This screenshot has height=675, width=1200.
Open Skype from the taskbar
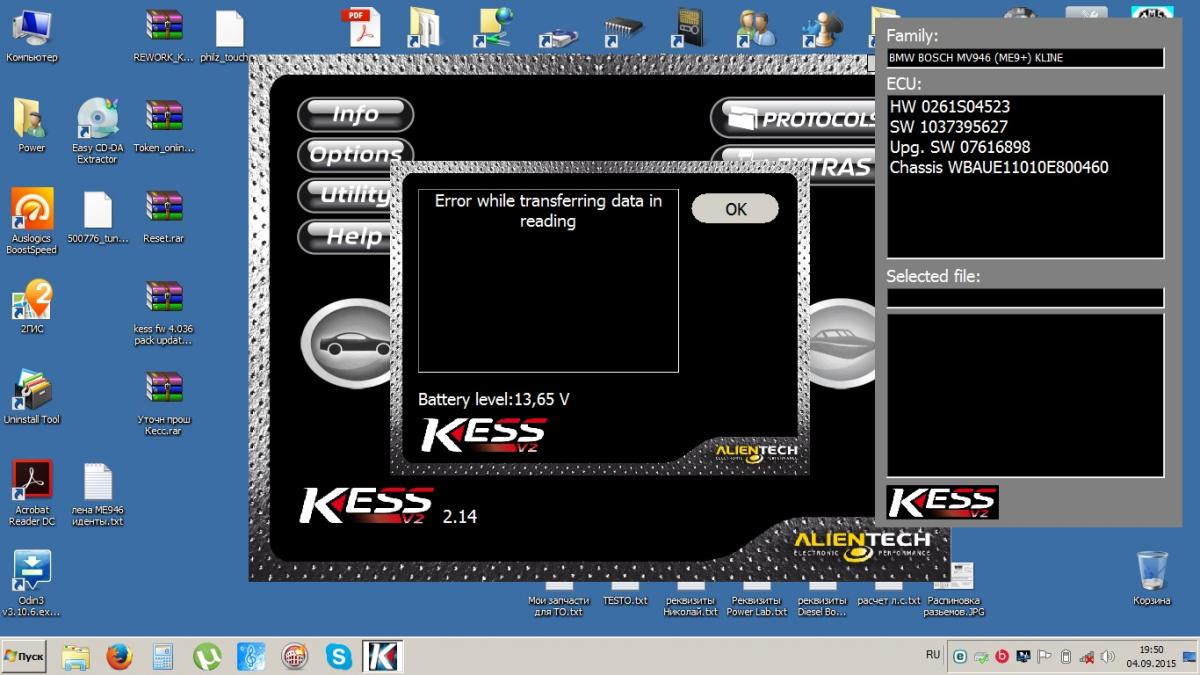pos(339,656)
